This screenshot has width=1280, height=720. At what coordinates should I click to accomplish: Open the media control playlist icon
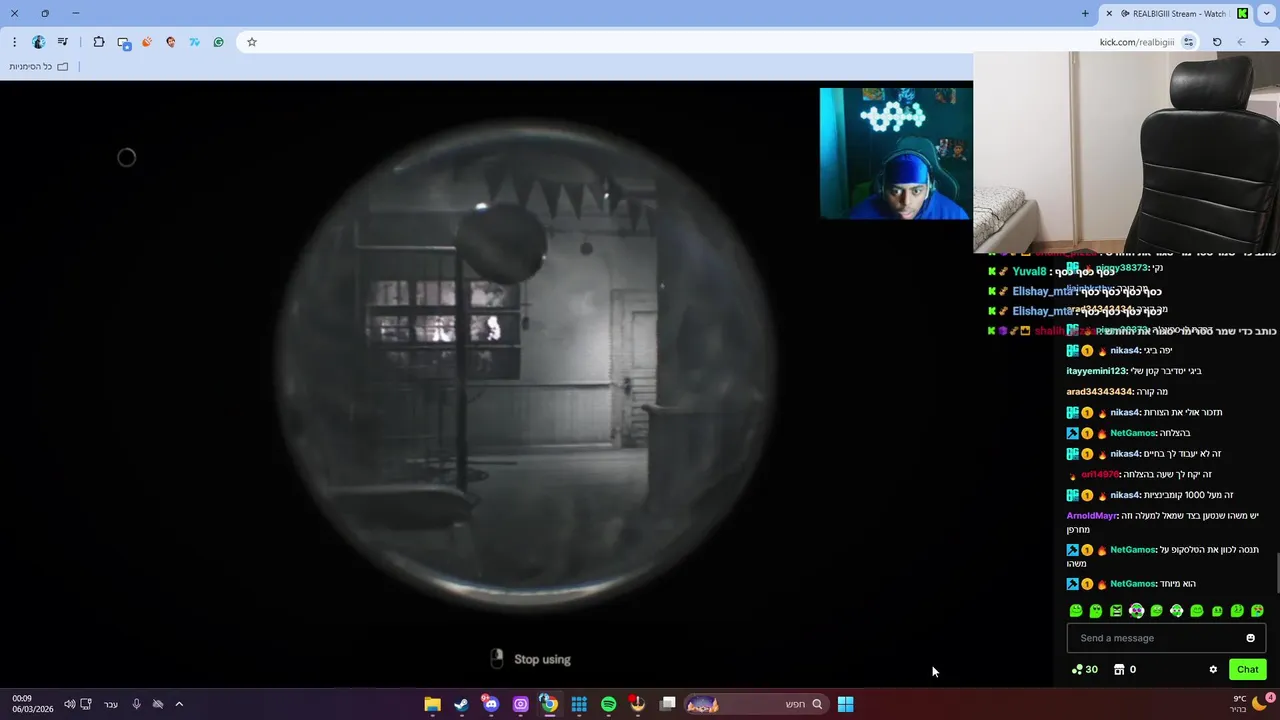coord(63,42)
